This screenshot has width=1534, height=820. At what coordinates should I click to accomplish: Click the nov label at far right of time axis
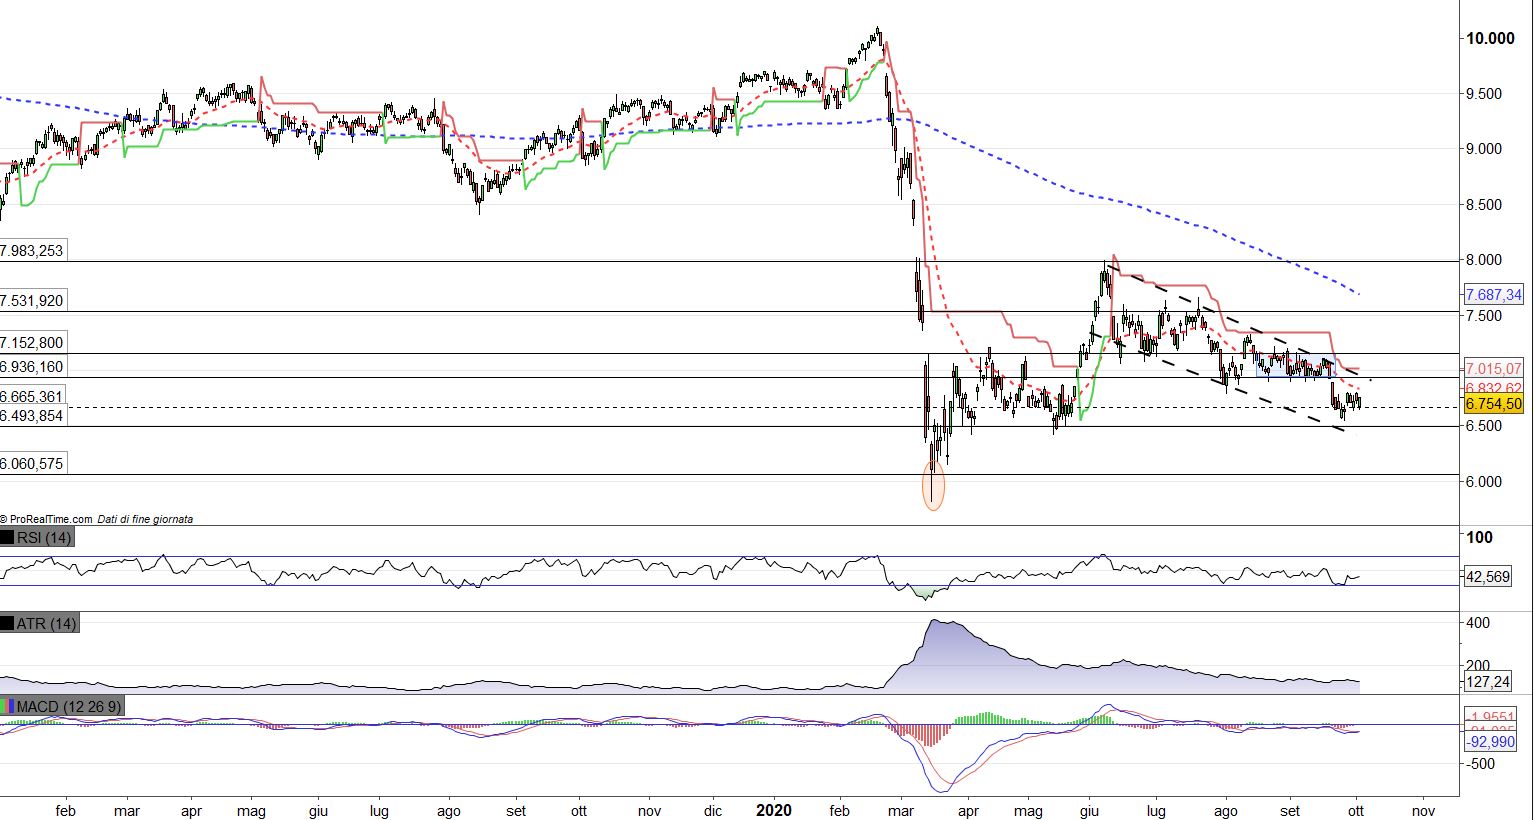[1425, 810]
